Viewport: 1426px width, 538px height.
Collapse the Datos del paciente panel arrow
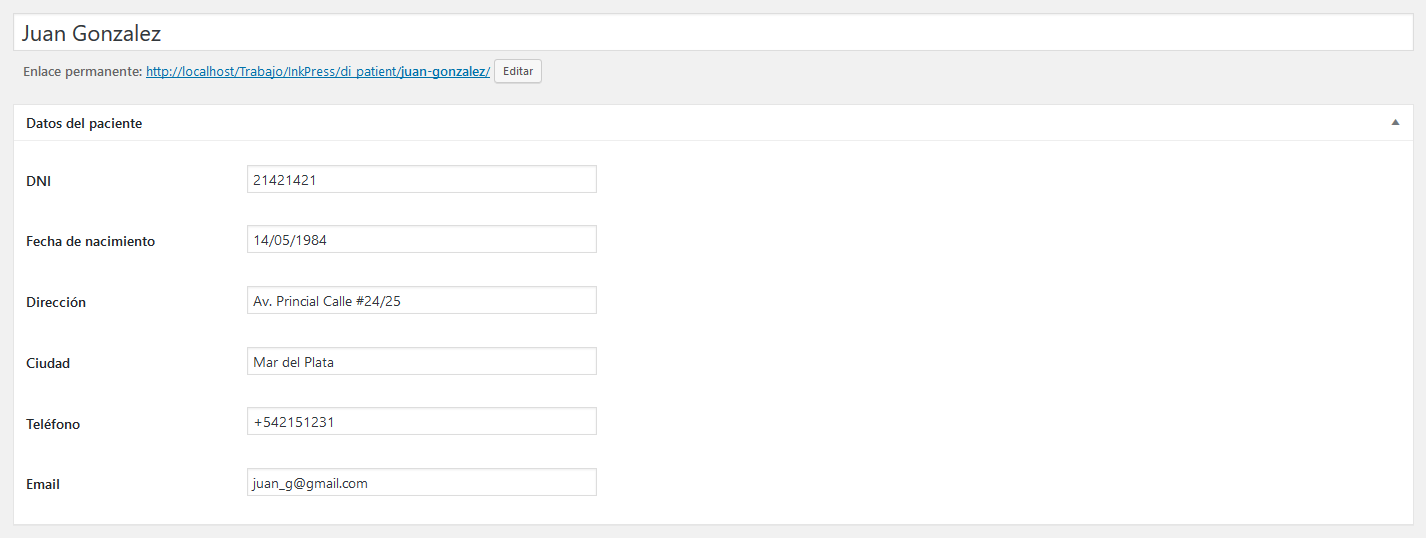point(1395,122)
